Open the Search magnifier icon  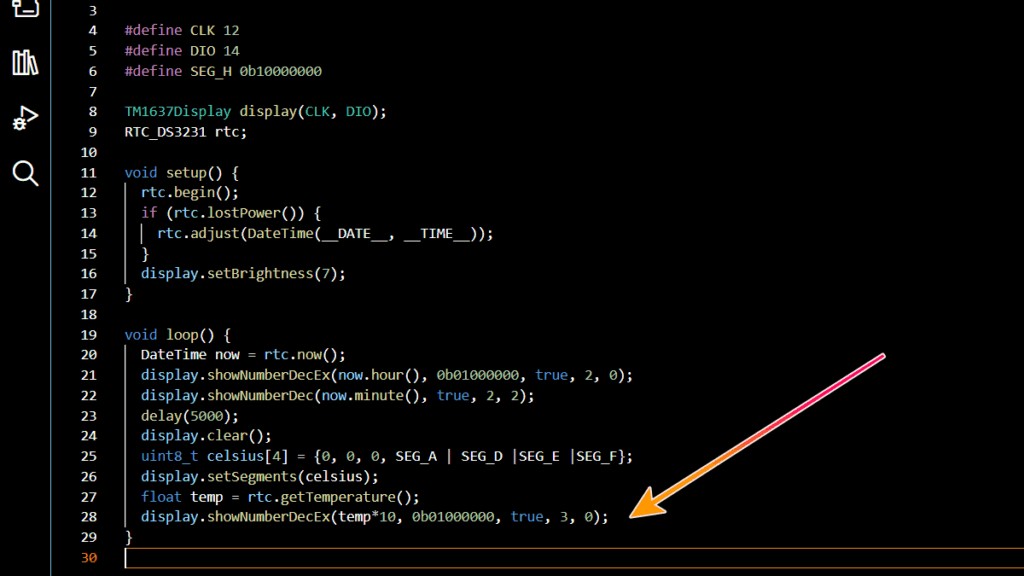pyautogui.click(x=25, y=173)
